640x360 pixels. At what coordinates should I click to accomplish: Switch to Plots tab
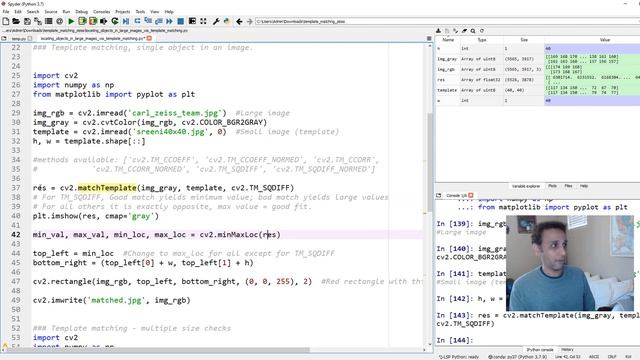pos(552,186)
